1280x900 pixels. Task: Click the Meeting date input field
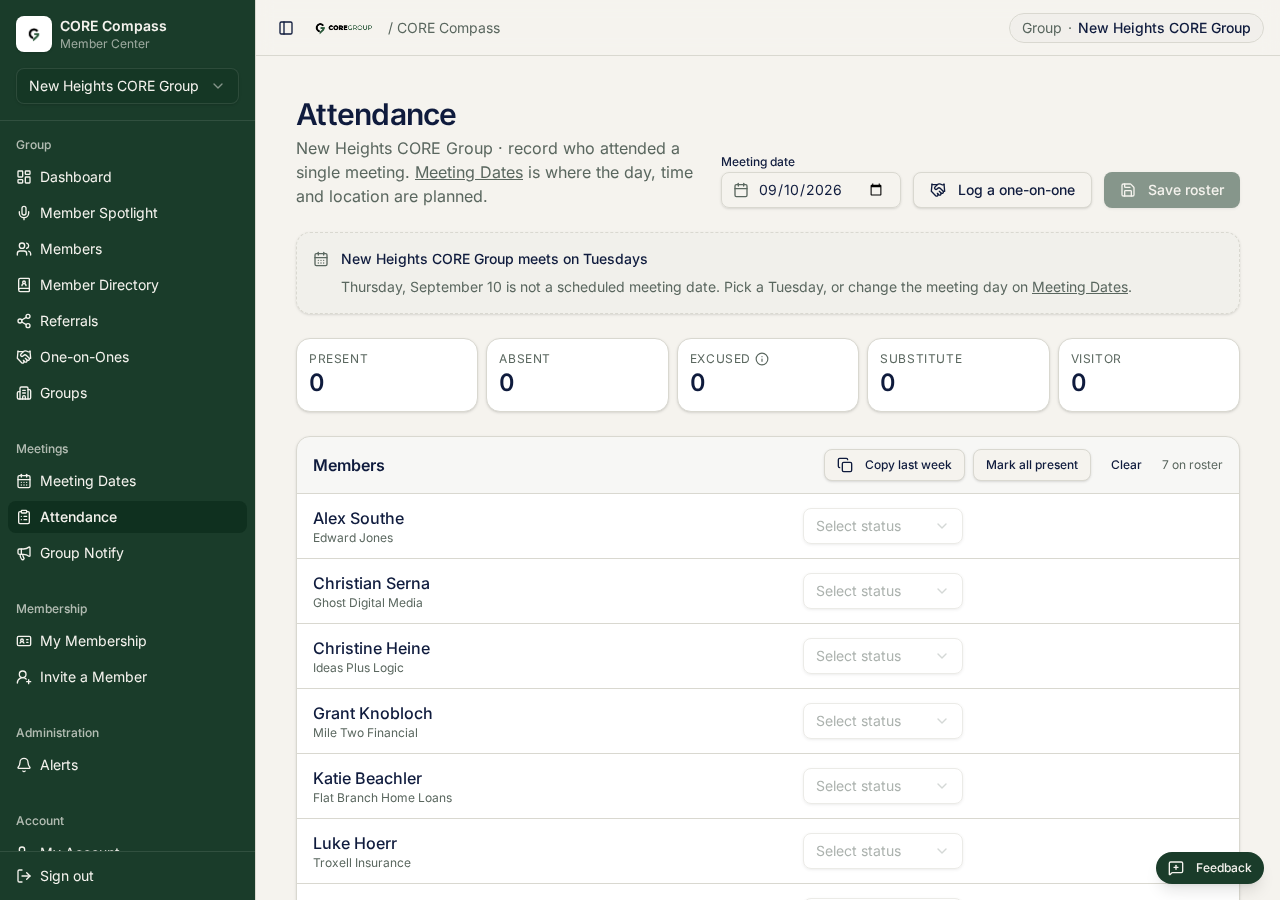coord(811,190)
